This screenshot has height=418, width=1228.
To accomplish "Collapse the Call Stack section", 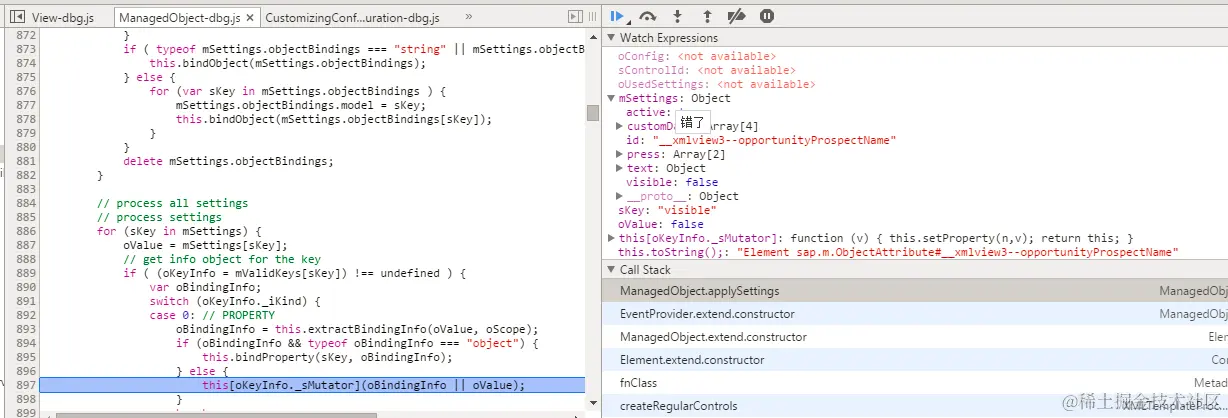I will pos(613,270).
